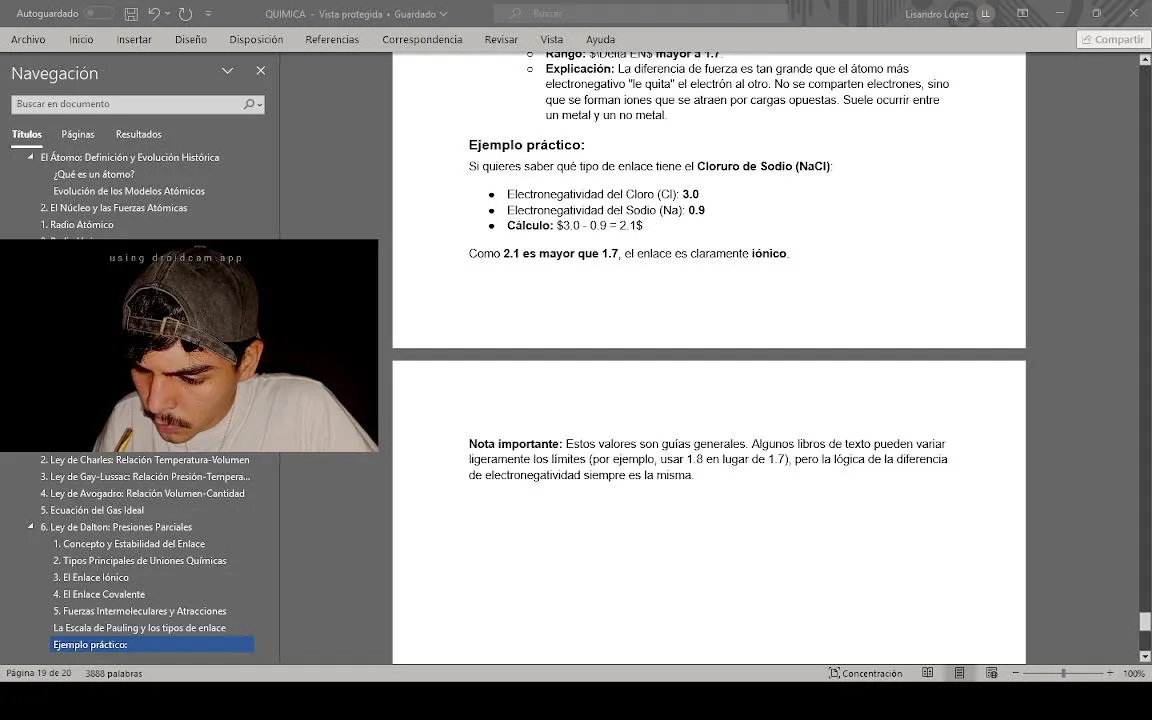Go to La Escala de Pauling heading
This screenshot has height=720, width=1152.
coord(139,628)
